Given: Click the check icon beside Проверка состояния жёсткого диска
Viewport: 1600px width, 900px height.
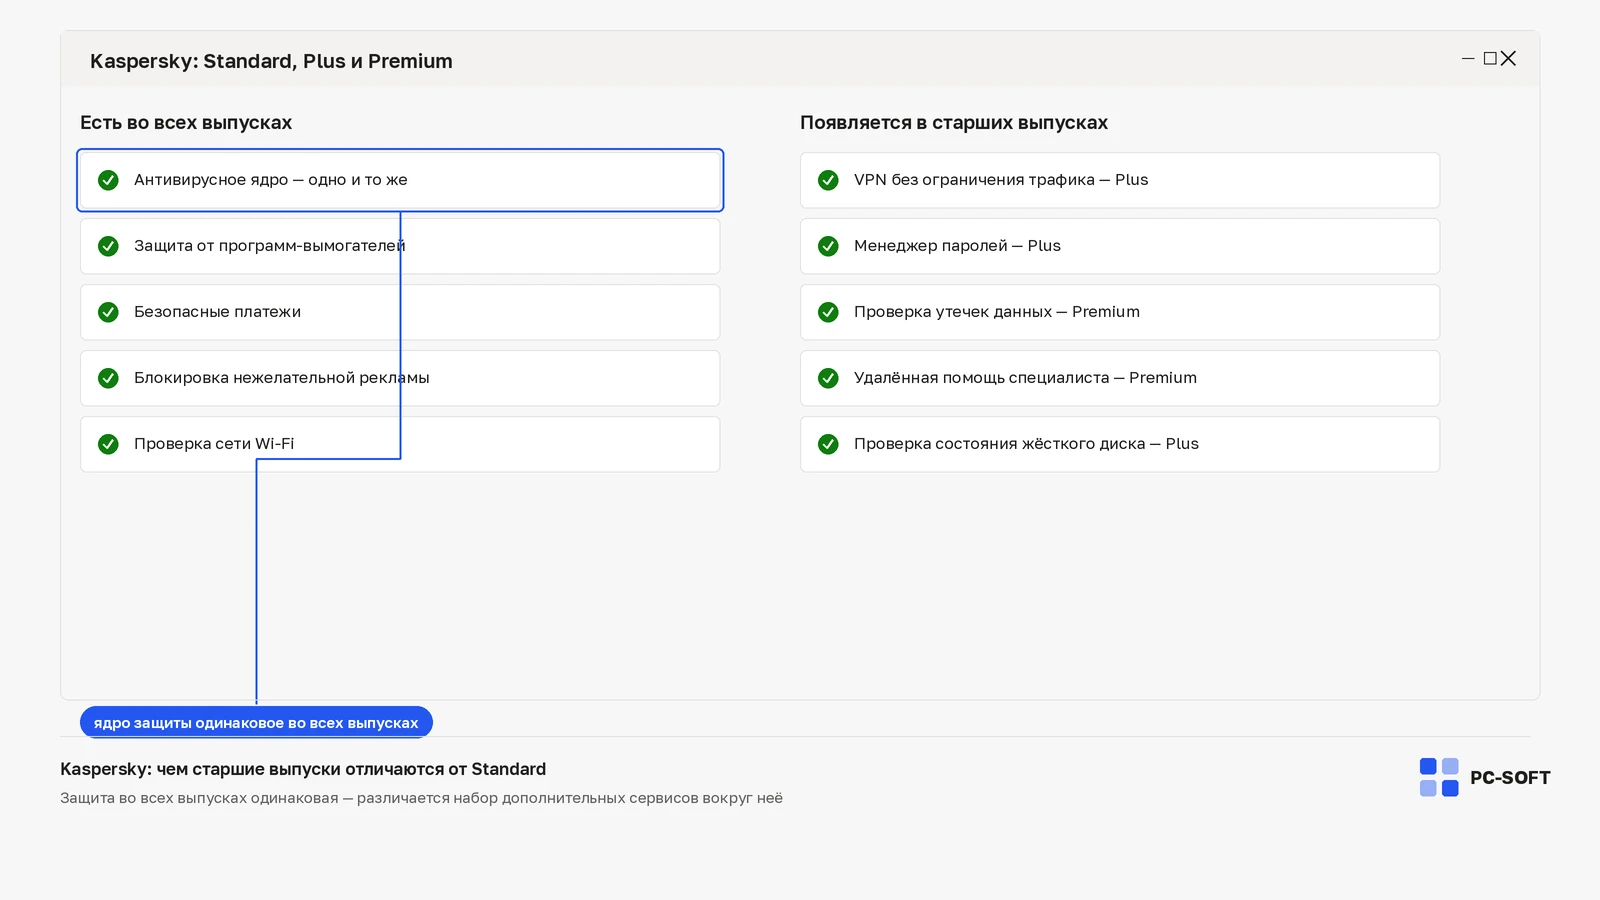Looking at the screenshot, I should [x=828, y=444].
